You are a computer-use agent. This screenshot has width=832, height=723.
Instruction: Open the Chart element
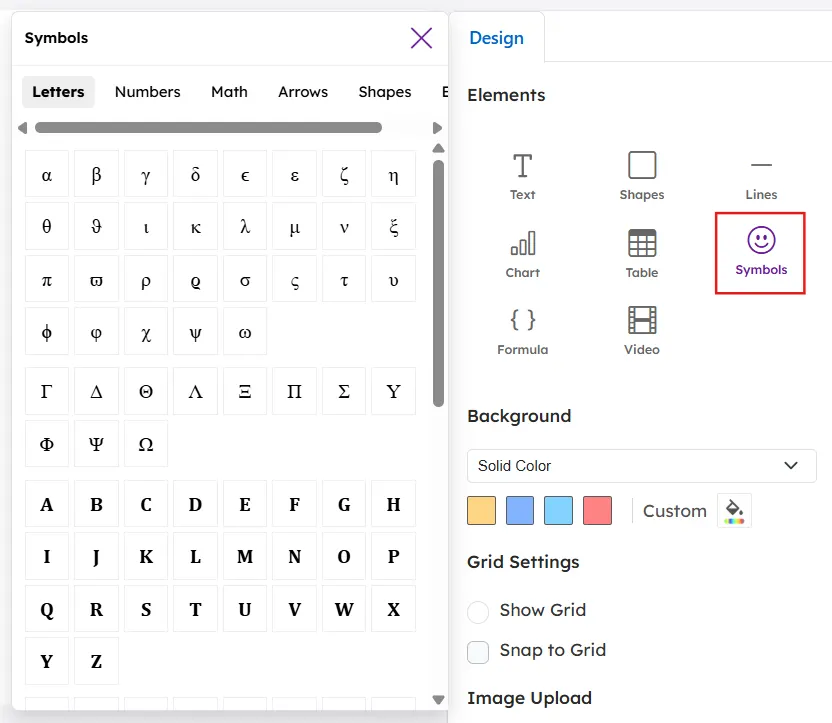(x=522, y=252)
